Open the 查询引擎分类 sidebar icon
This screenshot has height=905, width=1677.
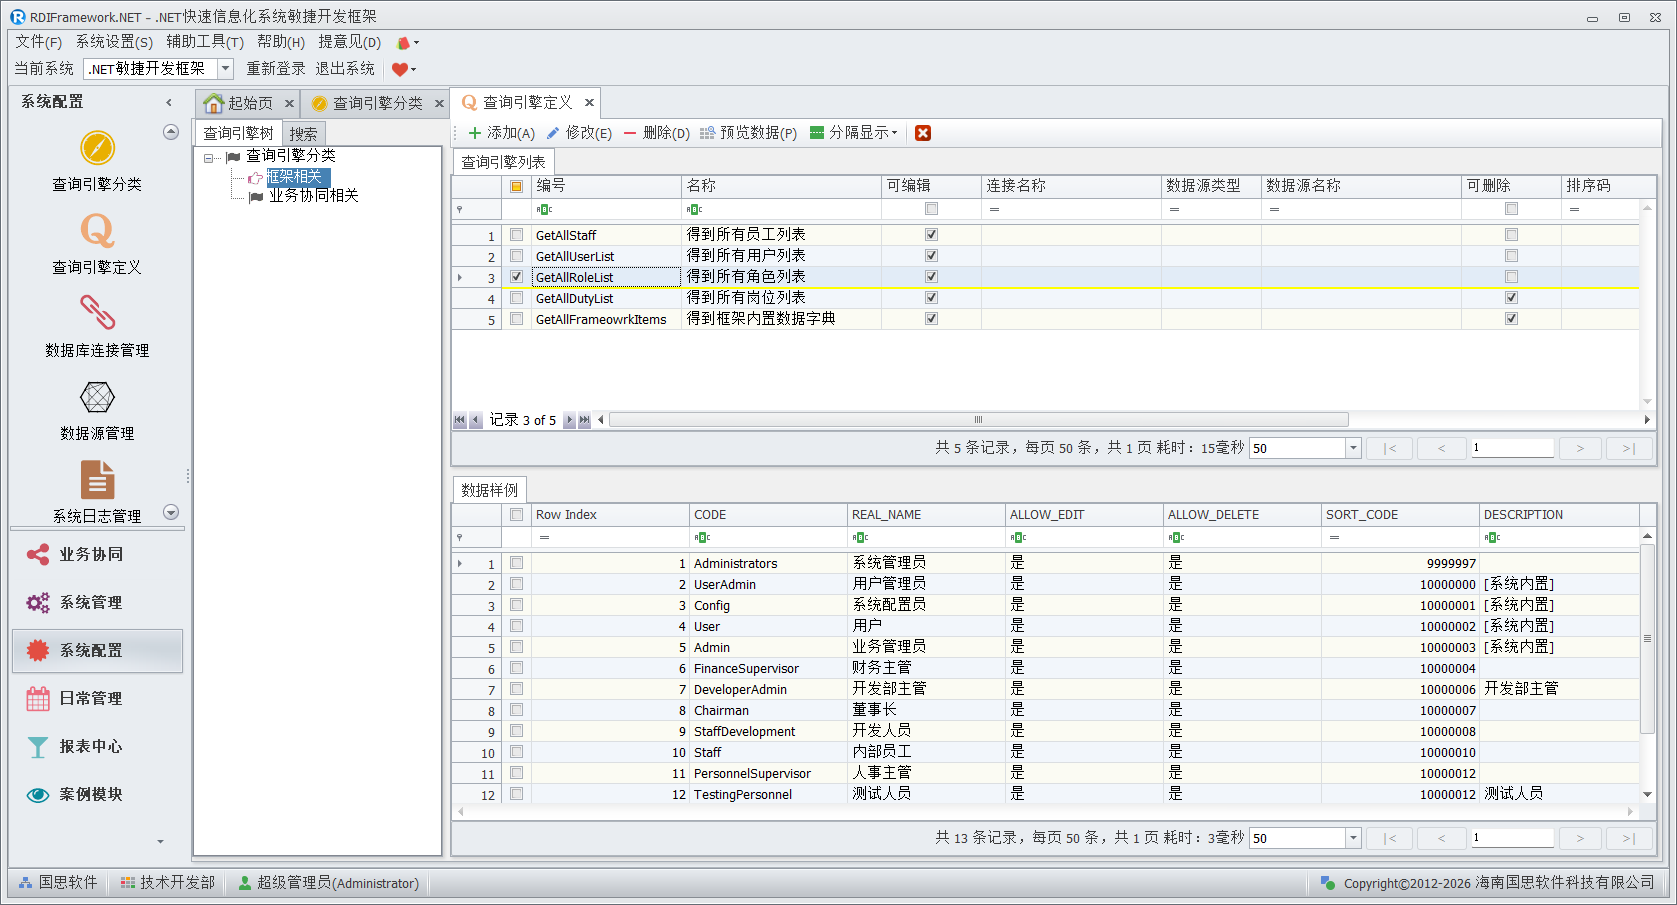97,149
